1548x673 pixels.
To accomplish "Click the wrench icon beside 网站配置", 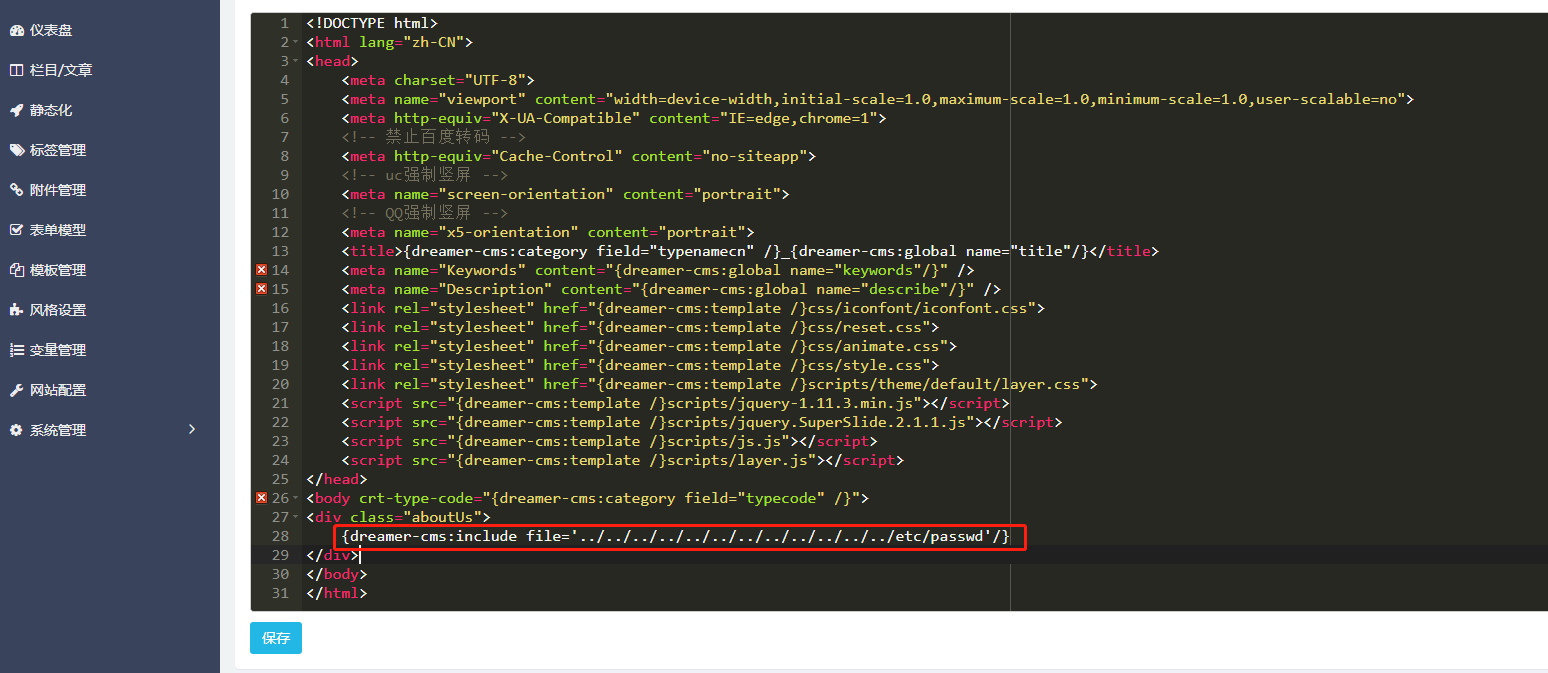I will coord(16,390).
